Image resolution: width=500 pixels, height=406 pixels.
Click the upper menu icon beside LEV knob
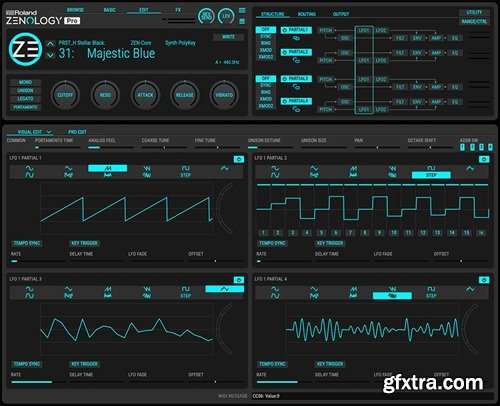[x=242, y=10]
